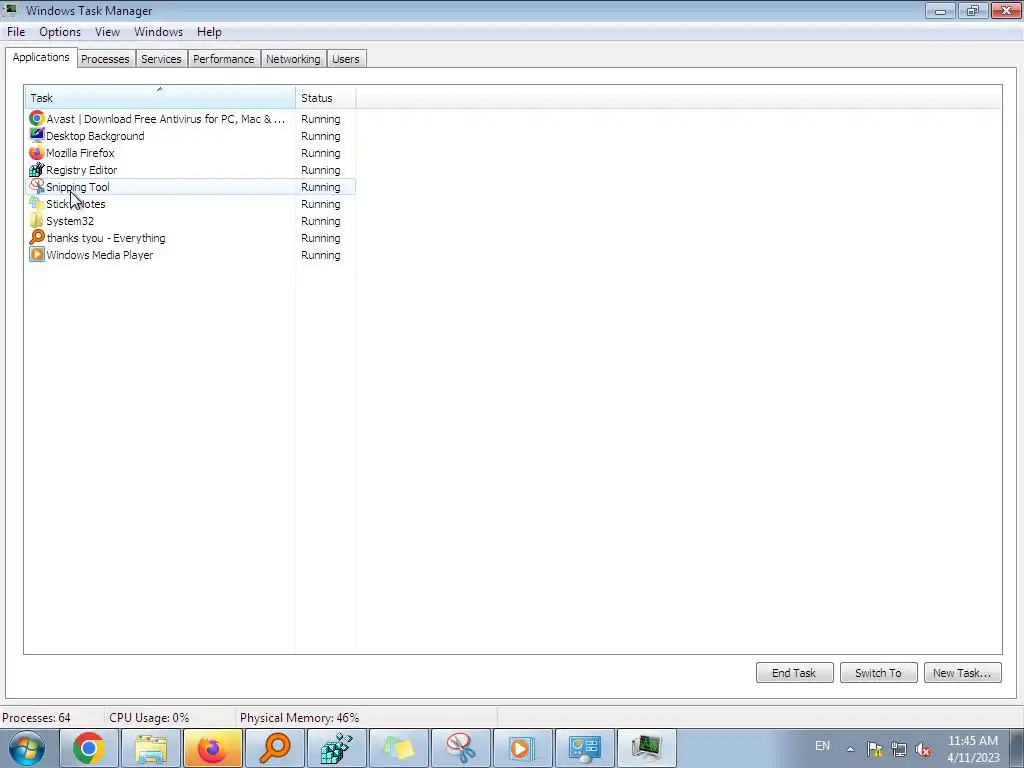Image resolution: width=1024 pixels, height=768 pixels.
Task: Click the taskbar clock showing 11:45 AM
Action: pyautogui.click(x=973, y=749)
